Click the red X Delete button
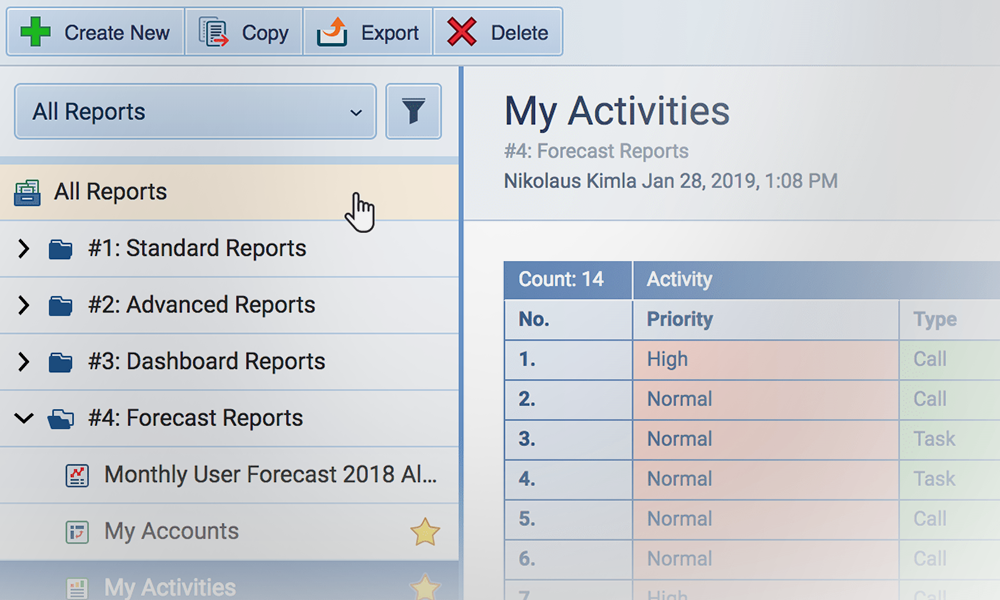Image resolution: width=1000 pixels, height=600 pixels. click(x=497, y=33)
